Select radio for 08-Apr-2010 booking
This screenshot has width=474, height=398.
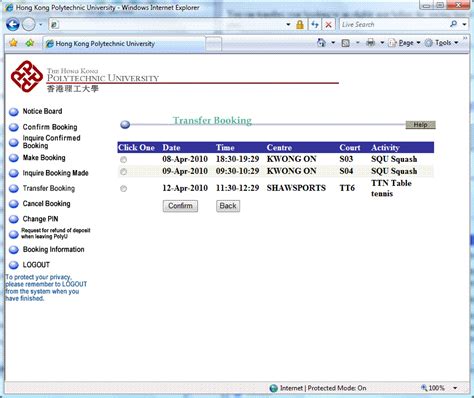(x=123, y=160)
